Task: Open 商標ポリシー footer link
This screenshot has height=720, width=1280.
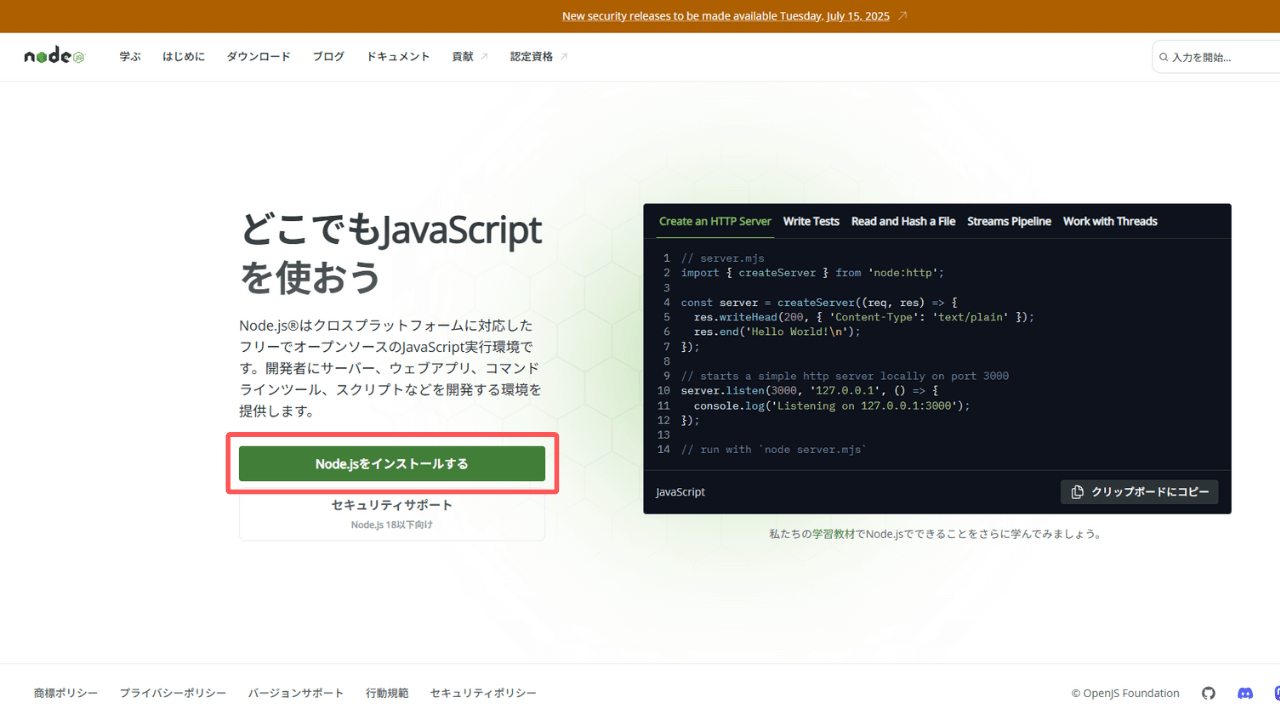Action: 66,693
